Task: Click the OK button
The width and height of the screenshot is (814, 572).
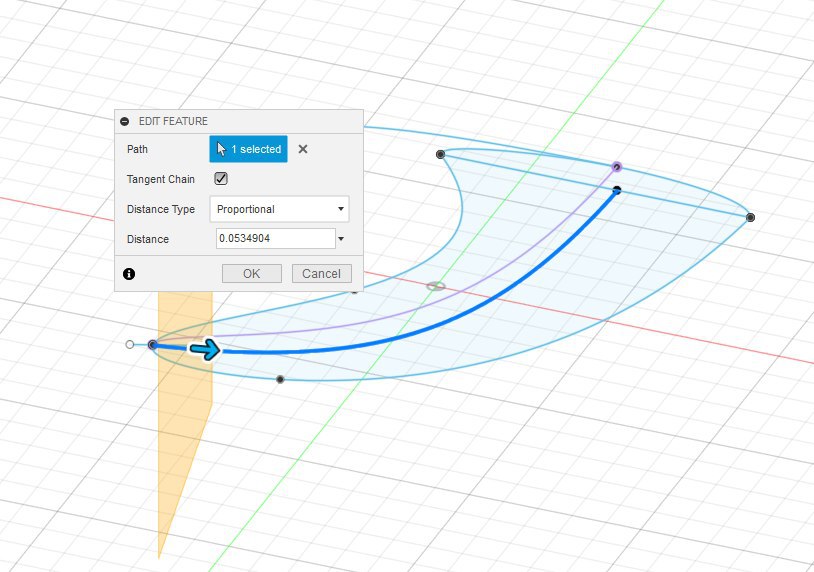Action: point(252,274)
